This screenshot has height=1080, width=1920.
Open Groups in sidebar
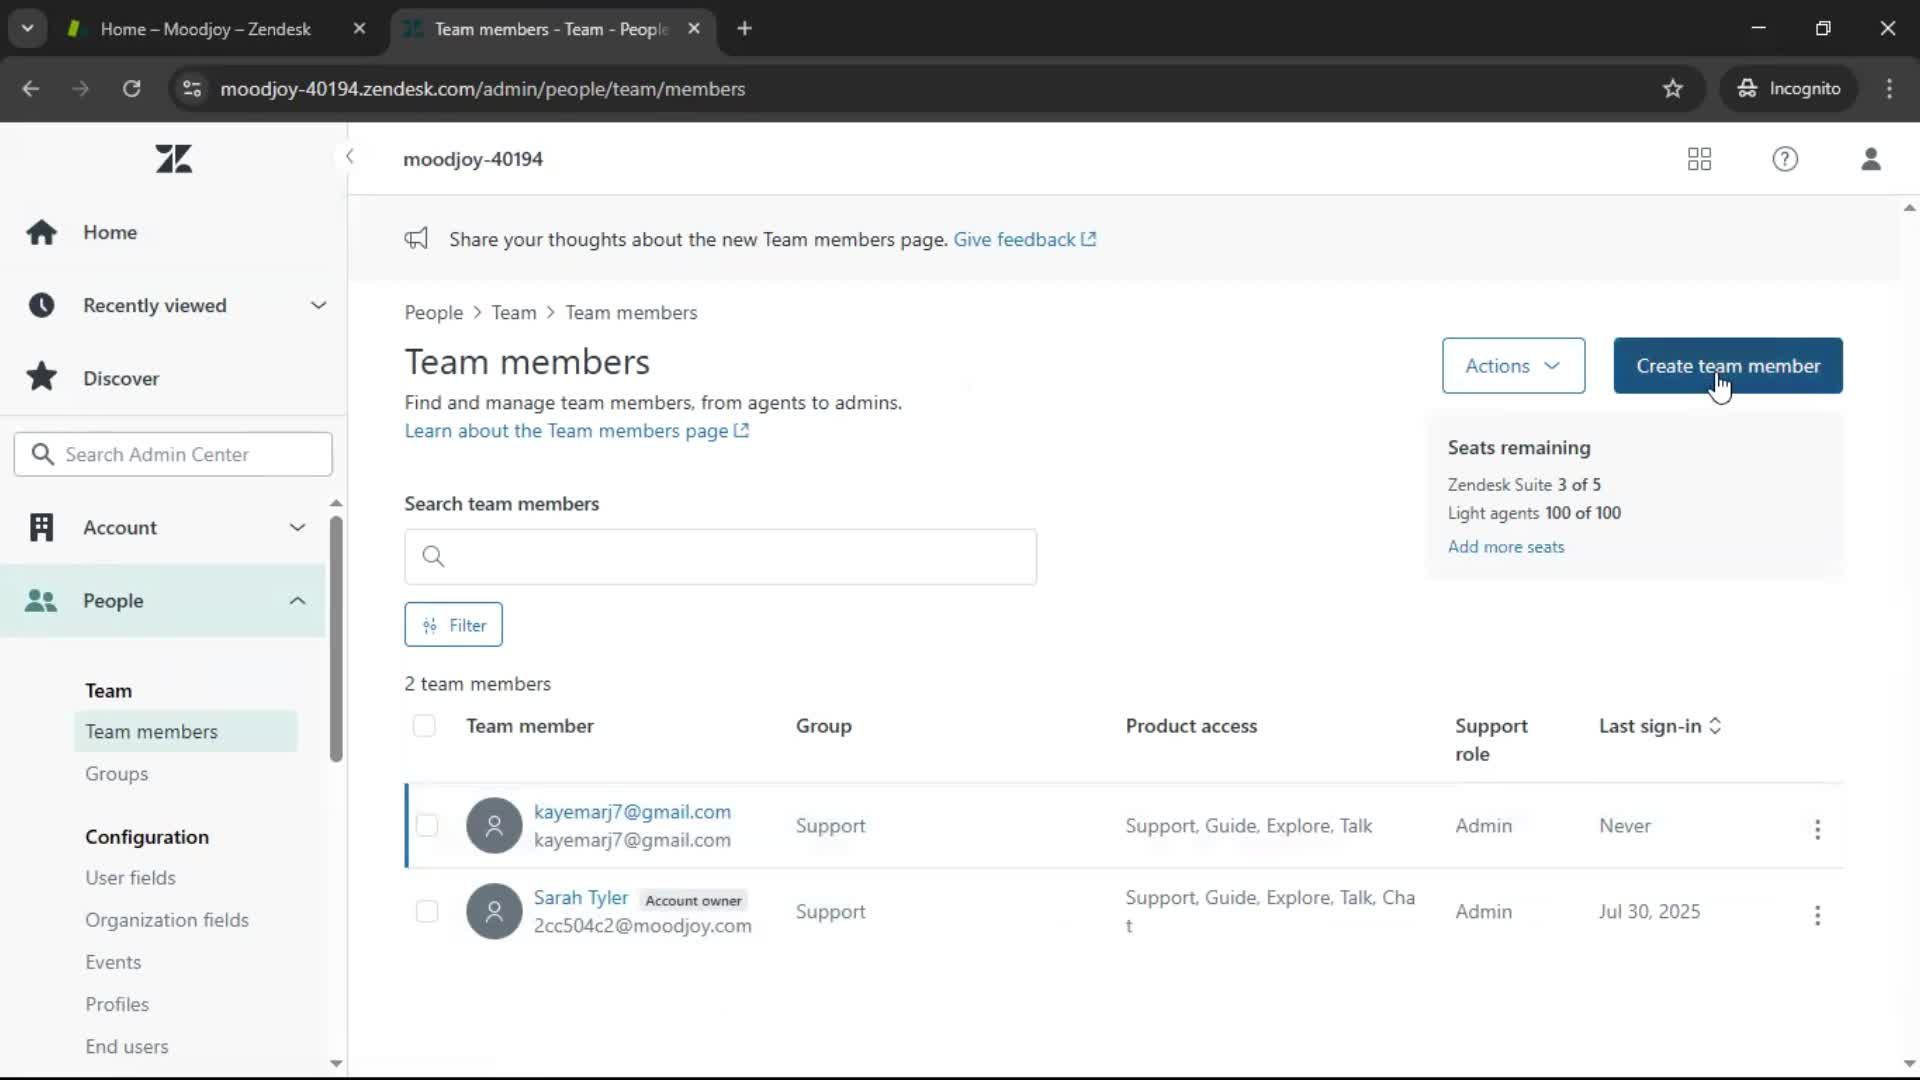(116, 773)
